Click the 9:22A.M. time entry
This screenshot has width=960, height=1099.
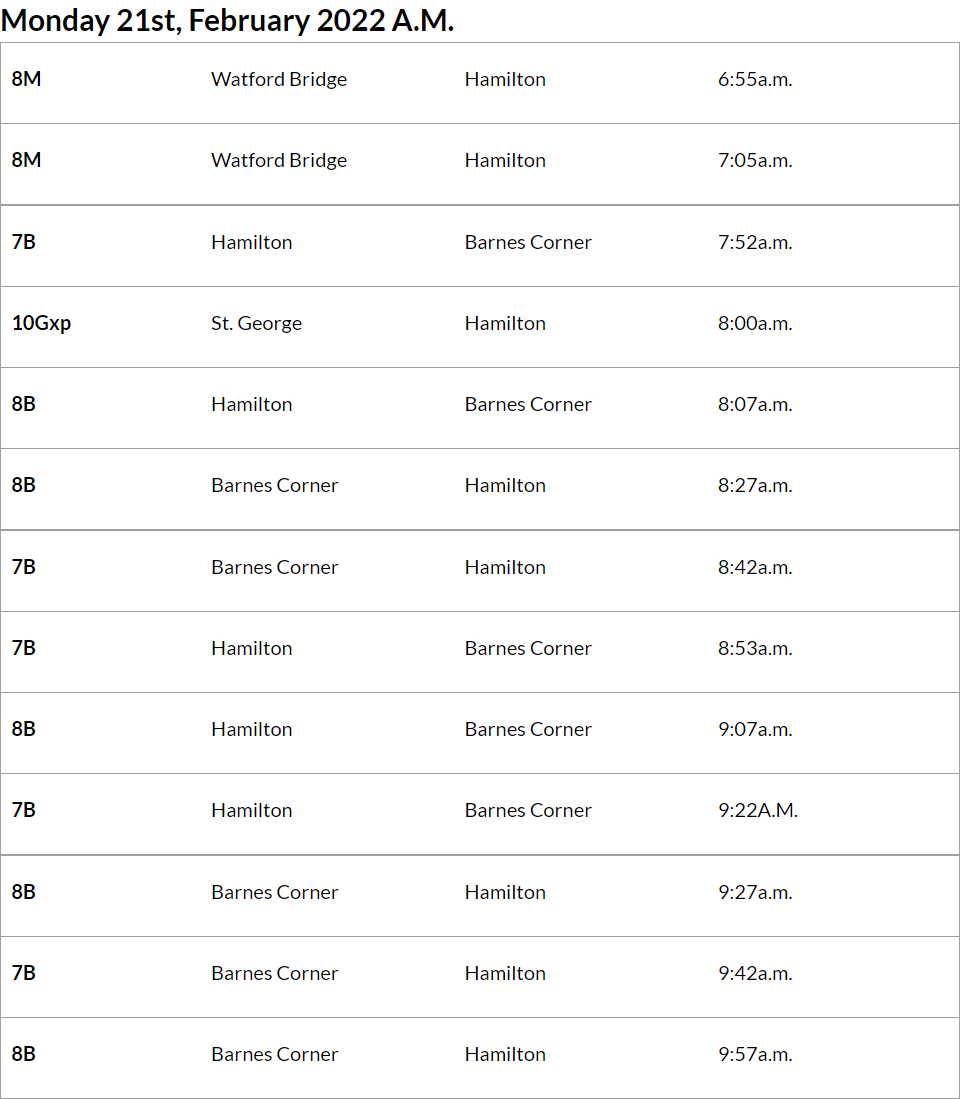758,811
